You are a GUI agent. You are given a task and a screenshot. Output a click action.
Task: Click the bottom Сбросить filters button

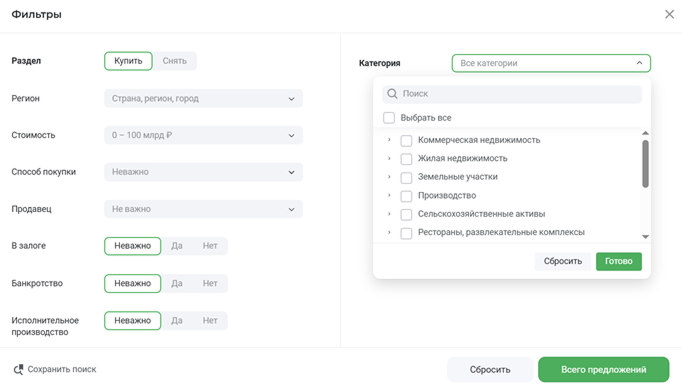click(x=490, y=370)
